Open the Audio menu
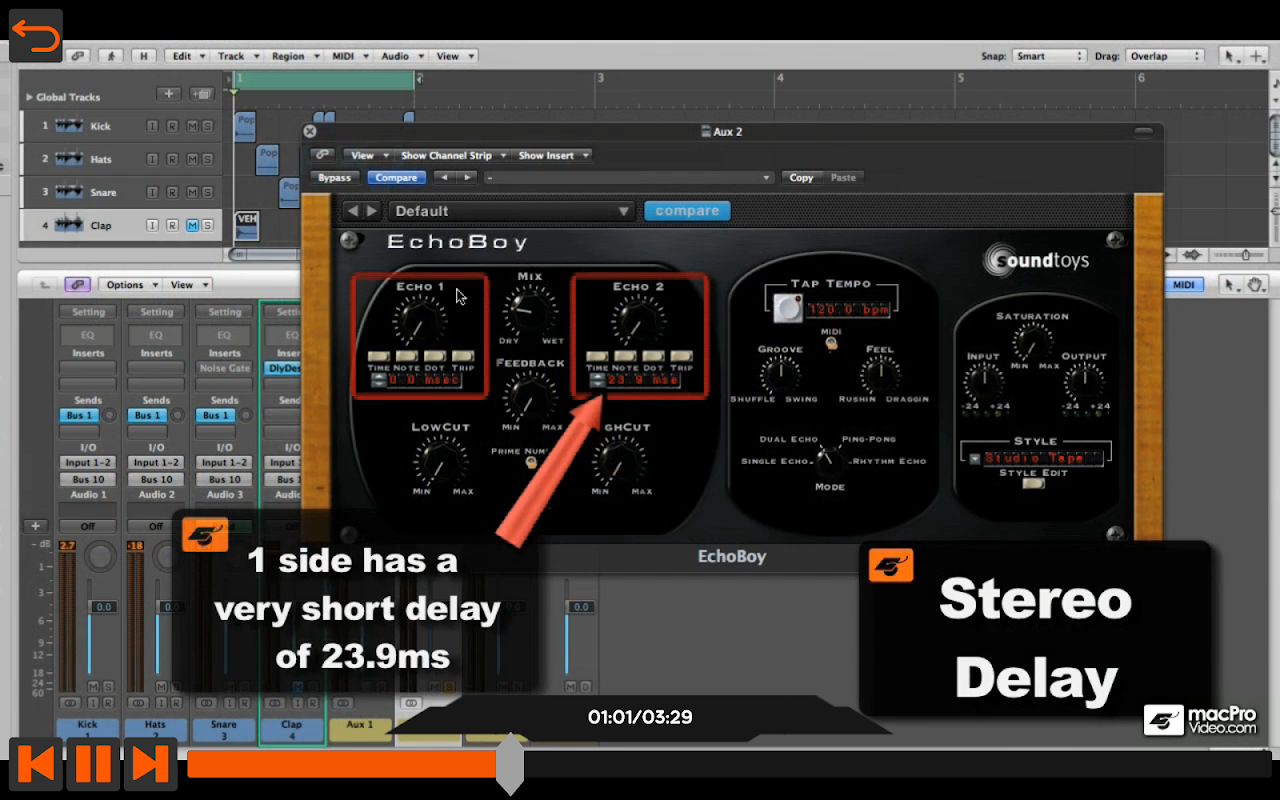 point(402,56)
